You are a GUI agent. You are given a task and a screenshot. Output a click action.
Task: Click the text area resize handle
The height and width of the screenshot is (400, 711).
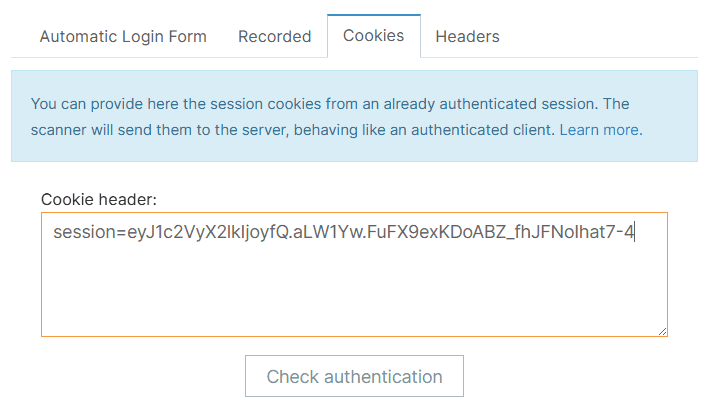click(662, 330)
